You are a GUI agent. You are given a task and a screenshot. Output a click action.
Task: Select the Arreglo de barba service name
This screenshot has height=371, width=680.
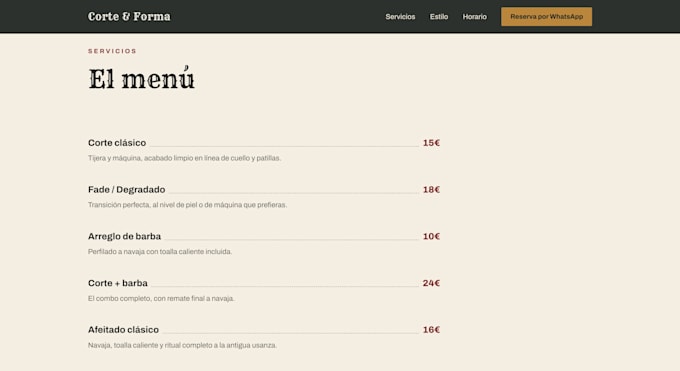(124, 236)
